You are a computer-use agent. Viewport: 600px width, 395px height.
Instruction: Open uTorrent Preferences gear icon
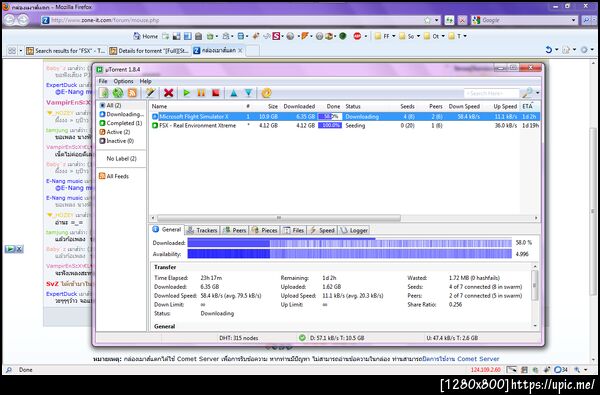point(266,93)
